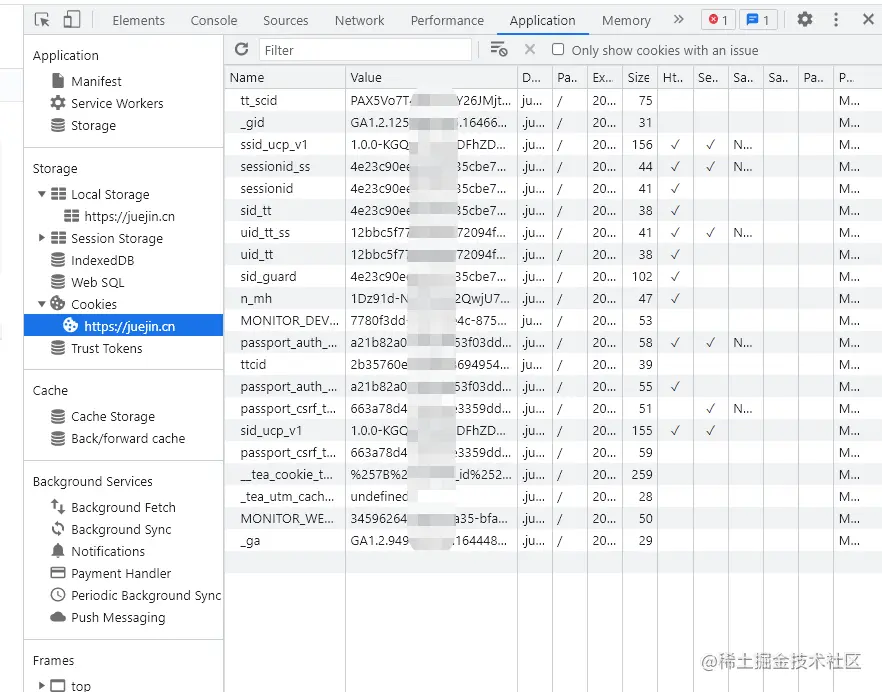Select the _ga cookie row

tap(553, 541)
